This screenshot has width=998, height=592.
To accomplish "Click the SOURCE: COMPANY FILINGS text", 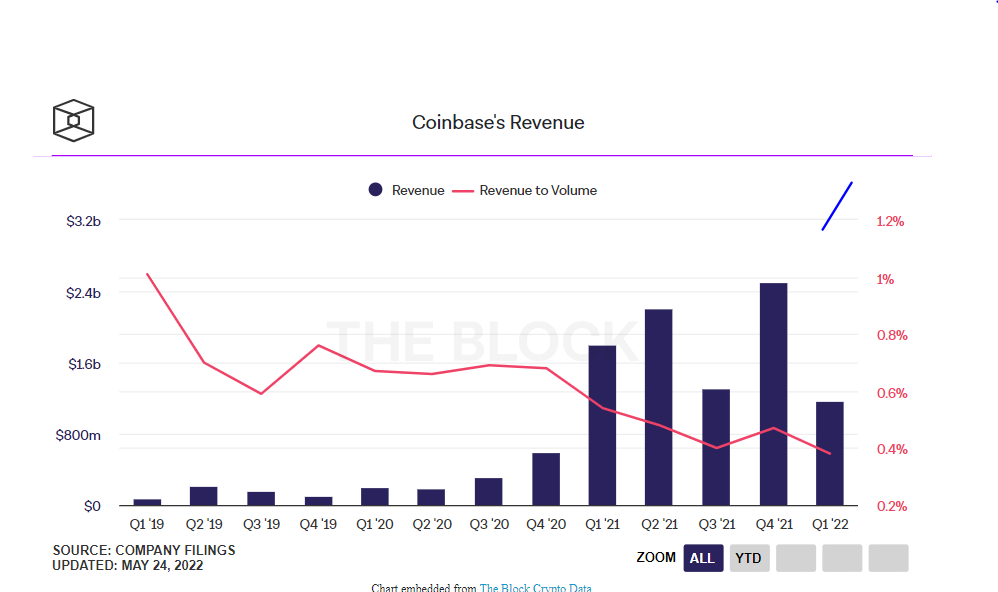I will tap(144, 551).
